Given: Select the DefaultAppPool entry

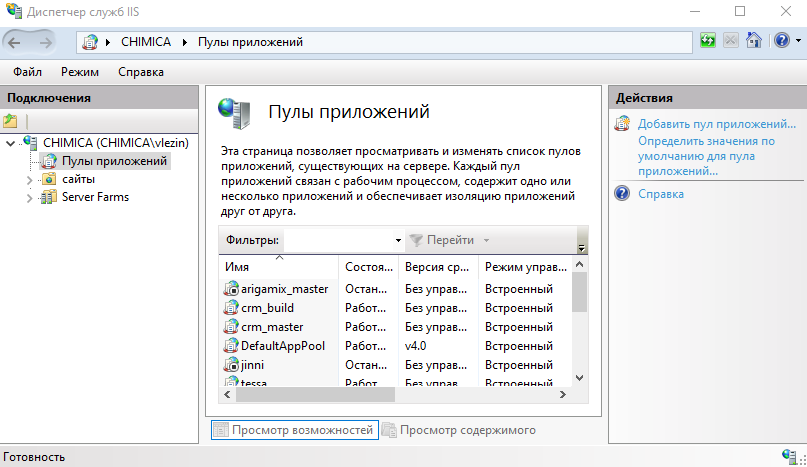Looking at the screenshot, I should pyautogui.click(x=282, y=346).
